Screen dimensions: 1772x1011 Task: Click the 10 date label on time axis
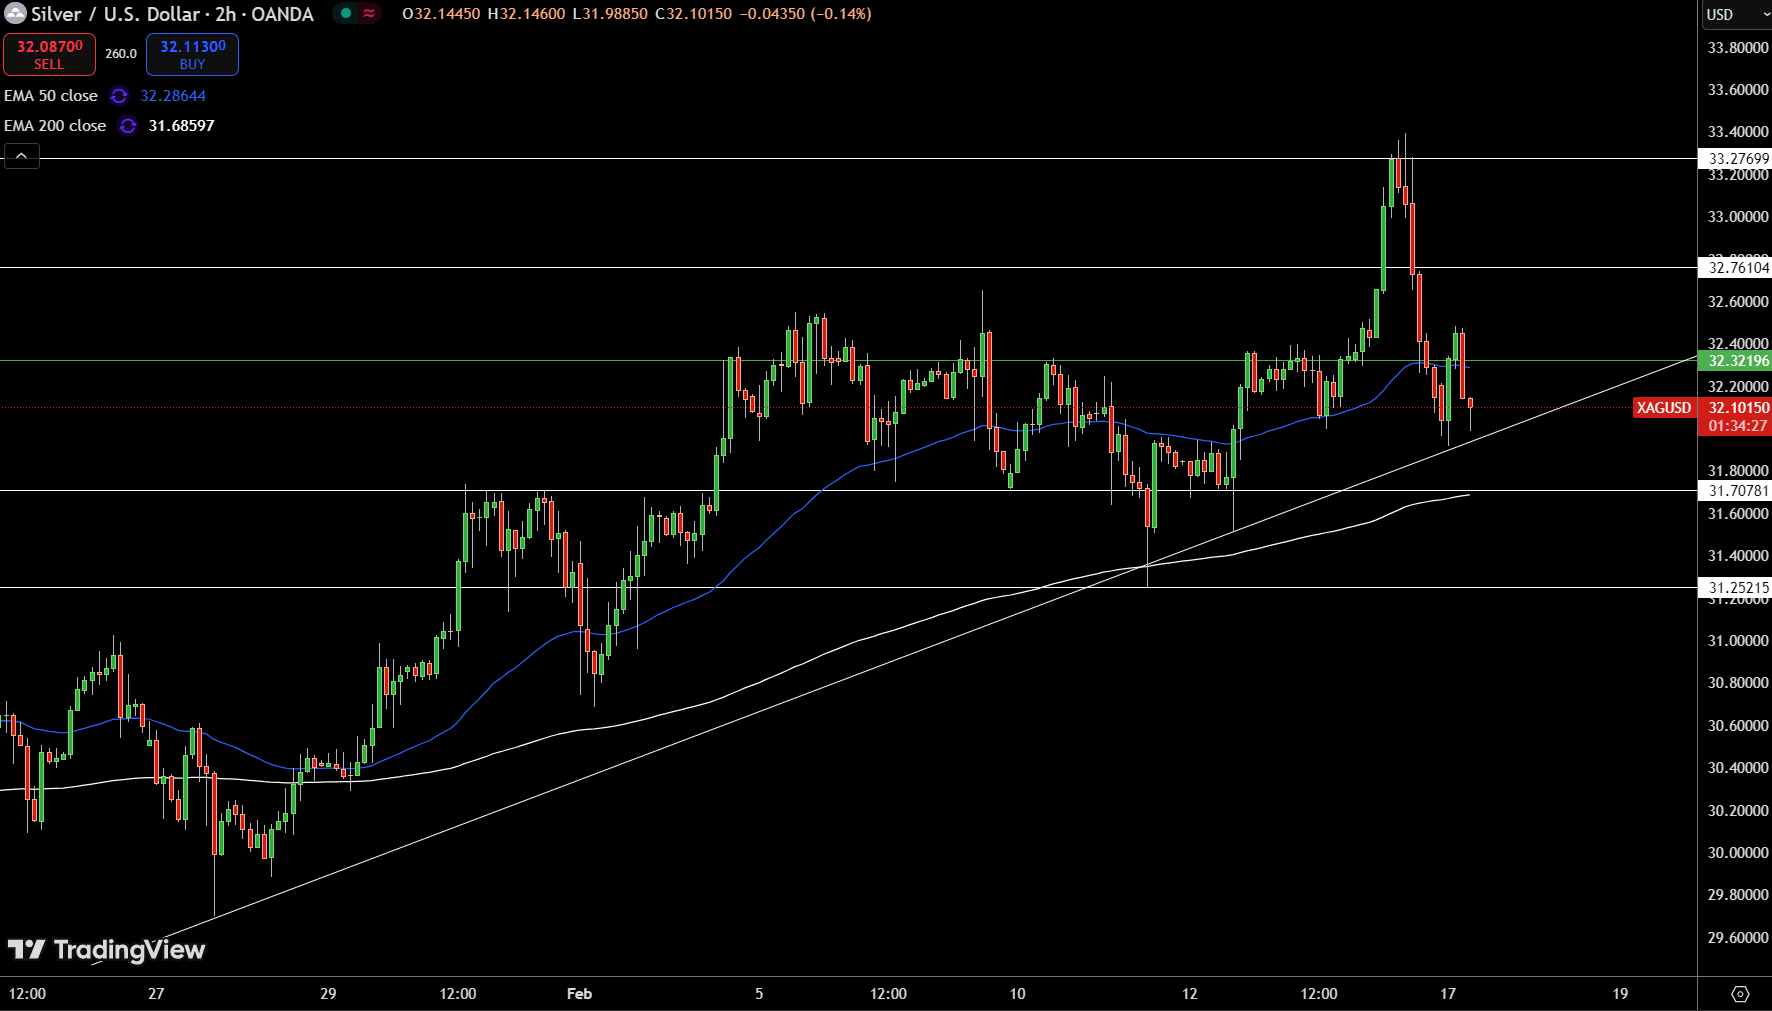(x=1017, y=993)
